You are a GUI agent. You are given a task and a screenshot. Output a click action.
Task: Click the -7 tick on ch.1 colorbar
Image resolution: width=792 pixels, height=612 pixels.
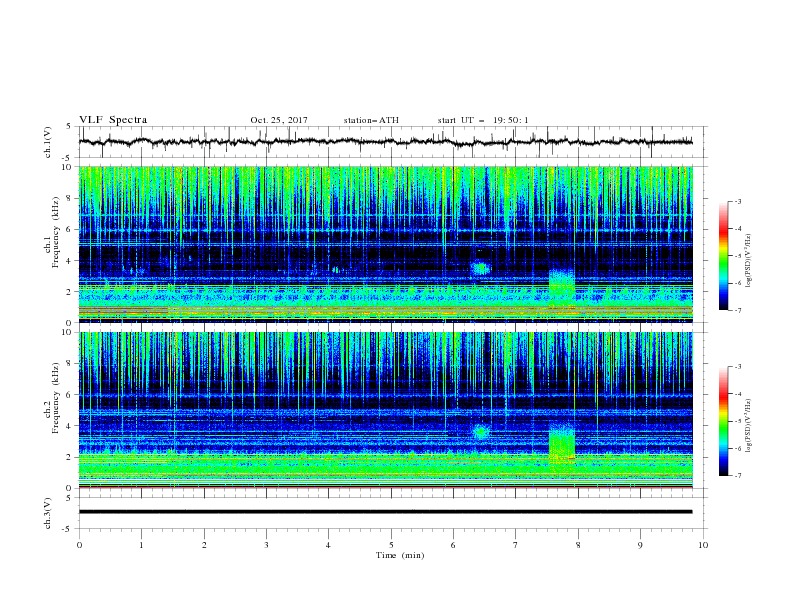pyautogui.click(x=737, y=310)
